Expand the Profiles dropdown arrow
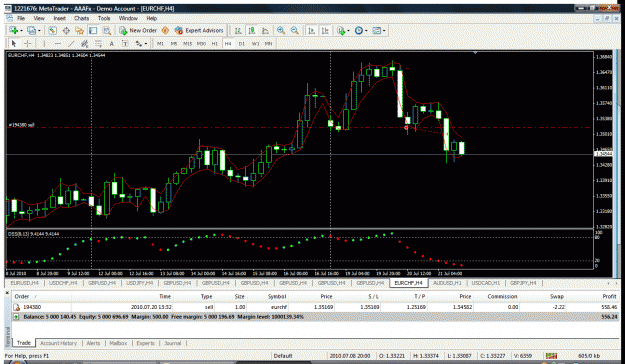This screenshot has height=364, width=625. pos(39,31)
